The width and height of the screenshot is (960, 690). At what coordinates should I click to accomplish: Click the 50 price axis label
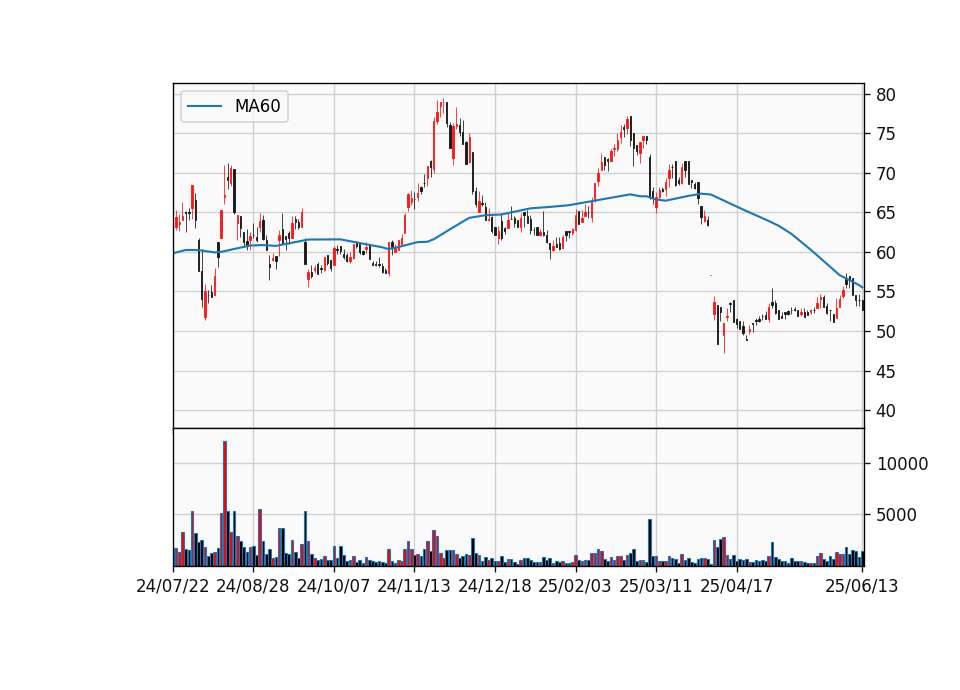click(885, 332)
